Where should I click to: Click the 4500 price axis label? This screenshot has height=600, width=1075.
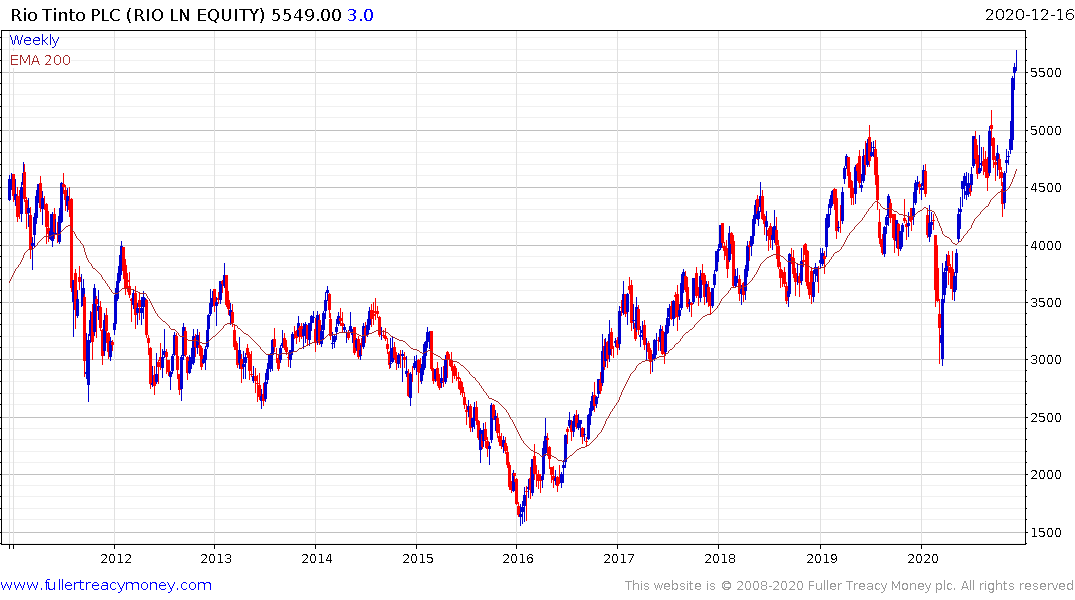point(1046,188)
